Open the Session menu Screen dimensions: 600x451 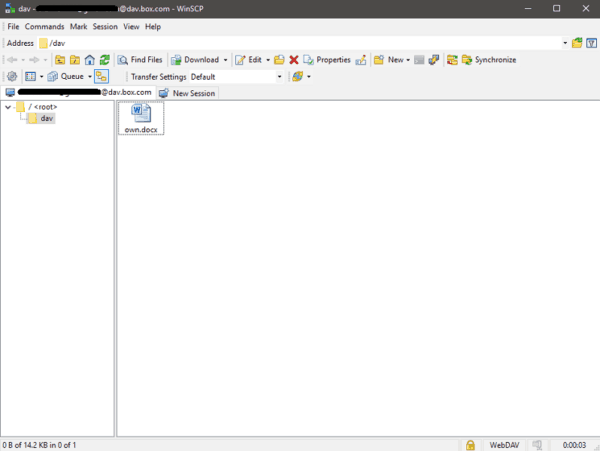[x=105, y=26]
